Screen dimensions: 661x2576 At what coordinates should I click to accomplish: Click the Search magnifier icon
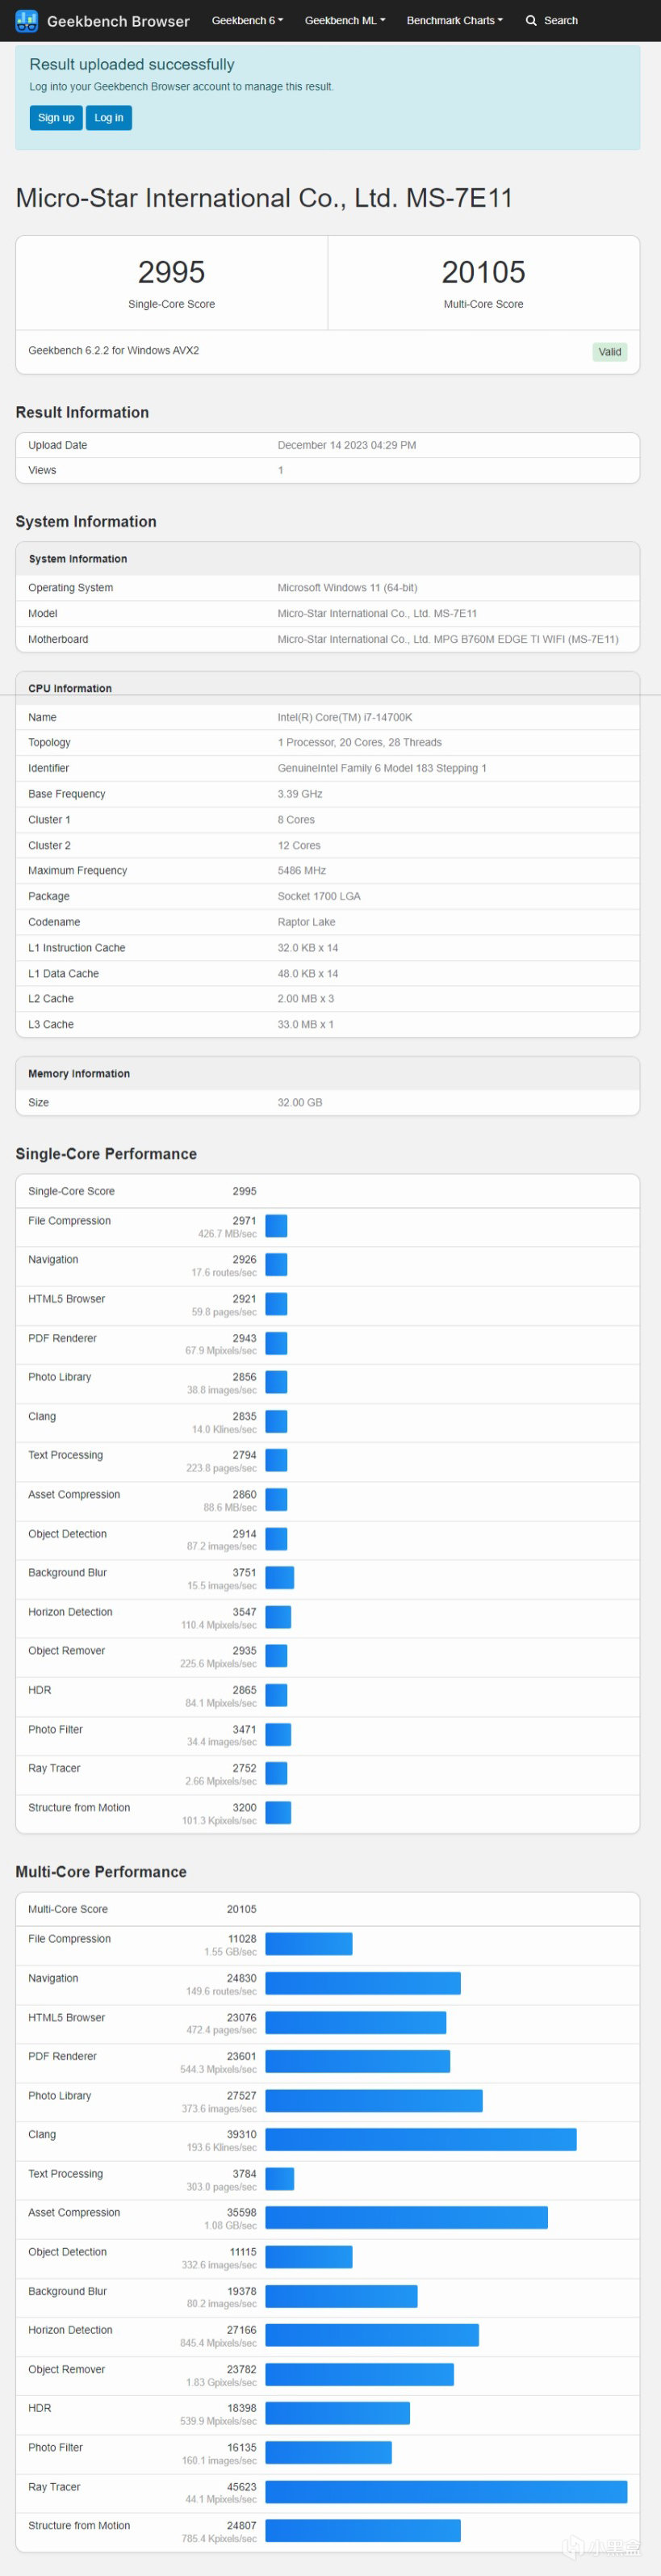coord(532,20)
